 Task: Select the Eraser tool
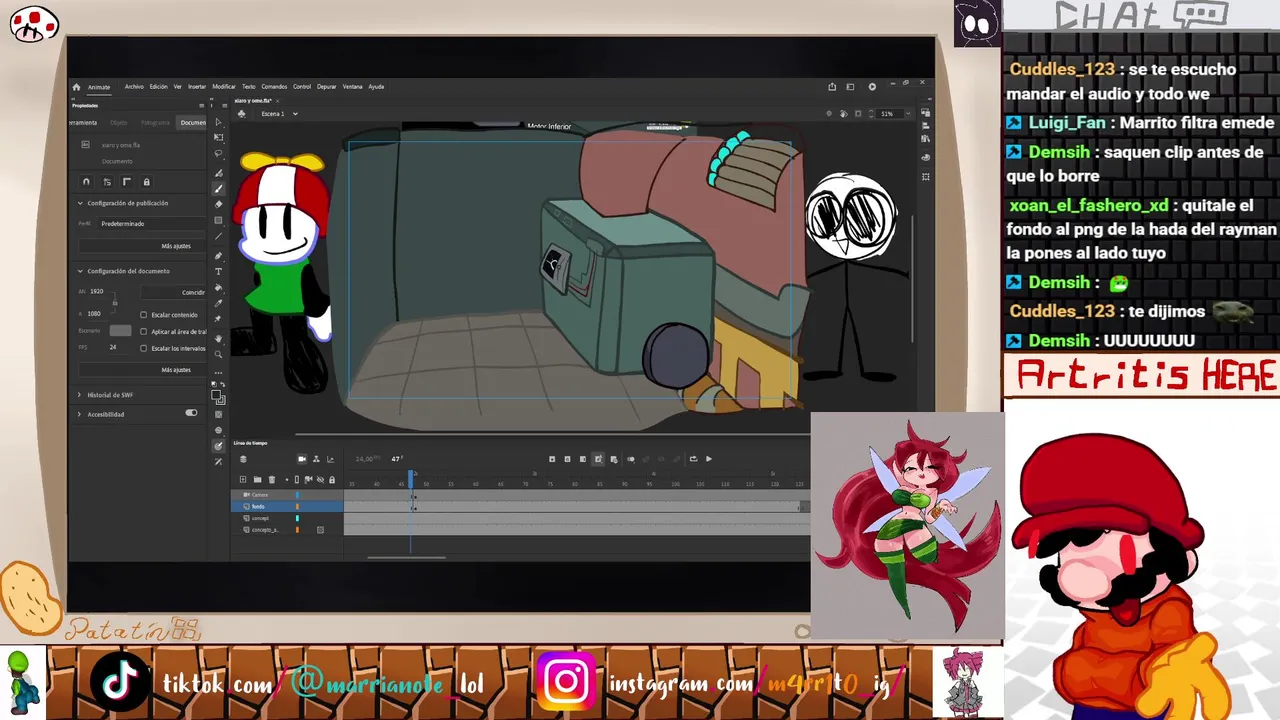pyautogui.click(x=219, y=204)
